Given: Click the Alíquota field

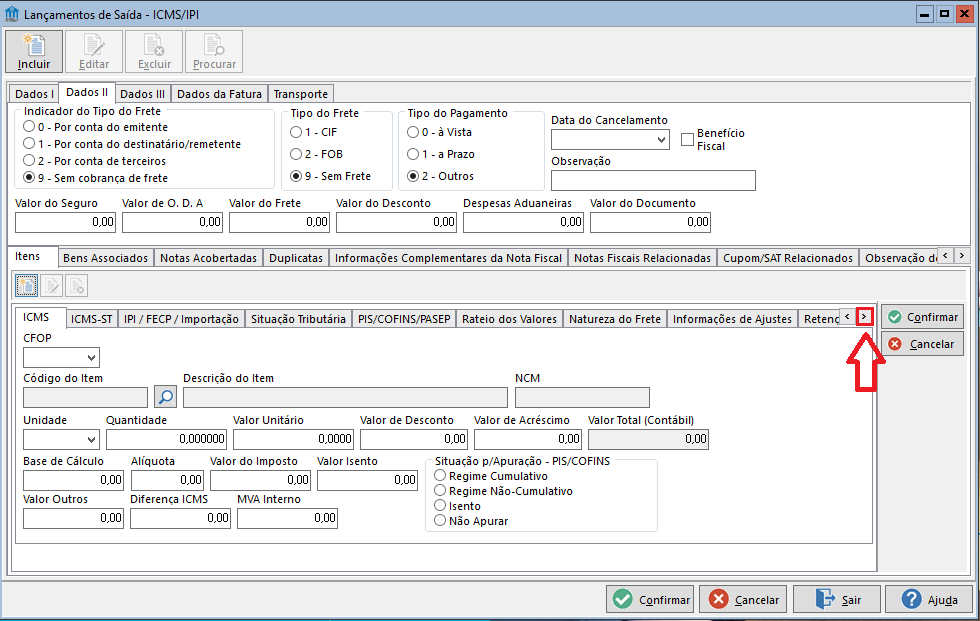Looking at the screenshot, I should pyautogui.click(x=168, y=480).
